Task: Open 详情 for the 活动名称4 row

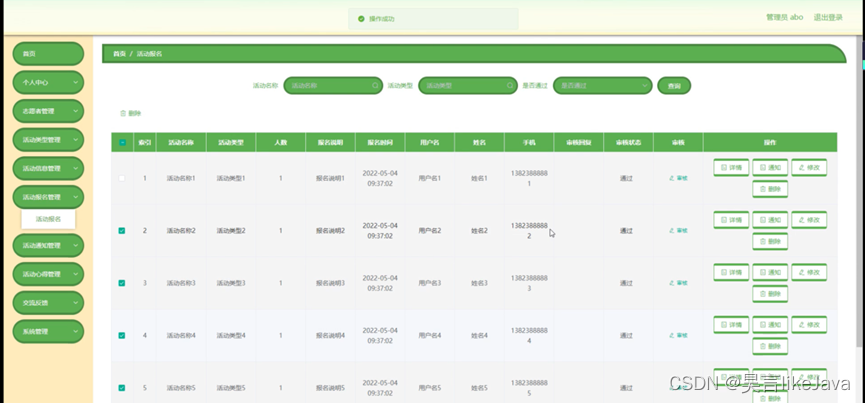Action: coord(731,324)
